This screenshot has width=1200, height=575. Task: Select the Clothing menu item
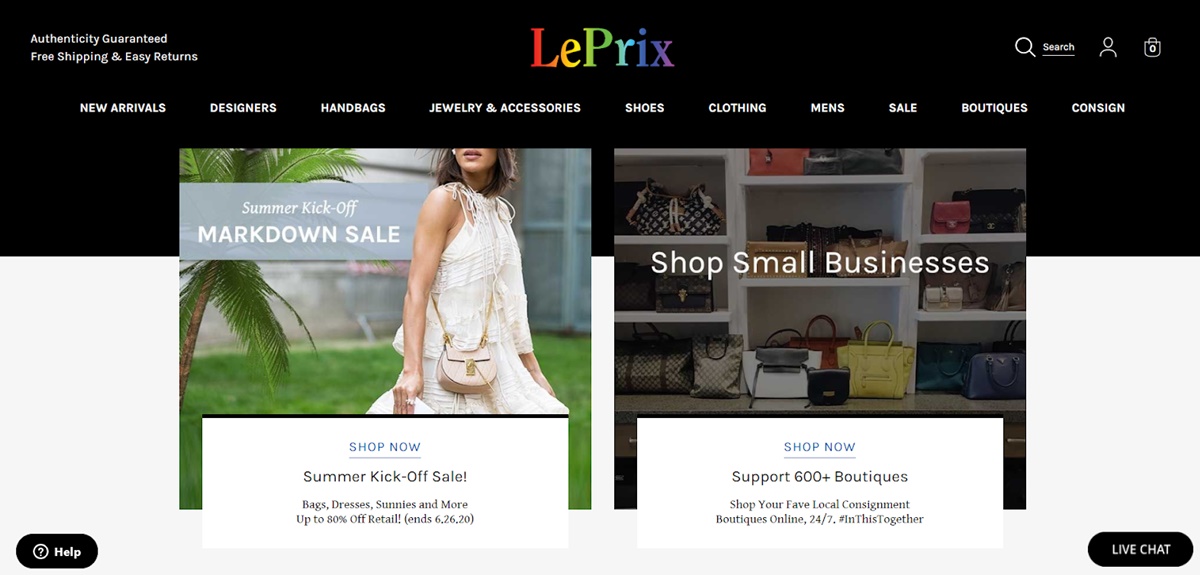point(737,108)
